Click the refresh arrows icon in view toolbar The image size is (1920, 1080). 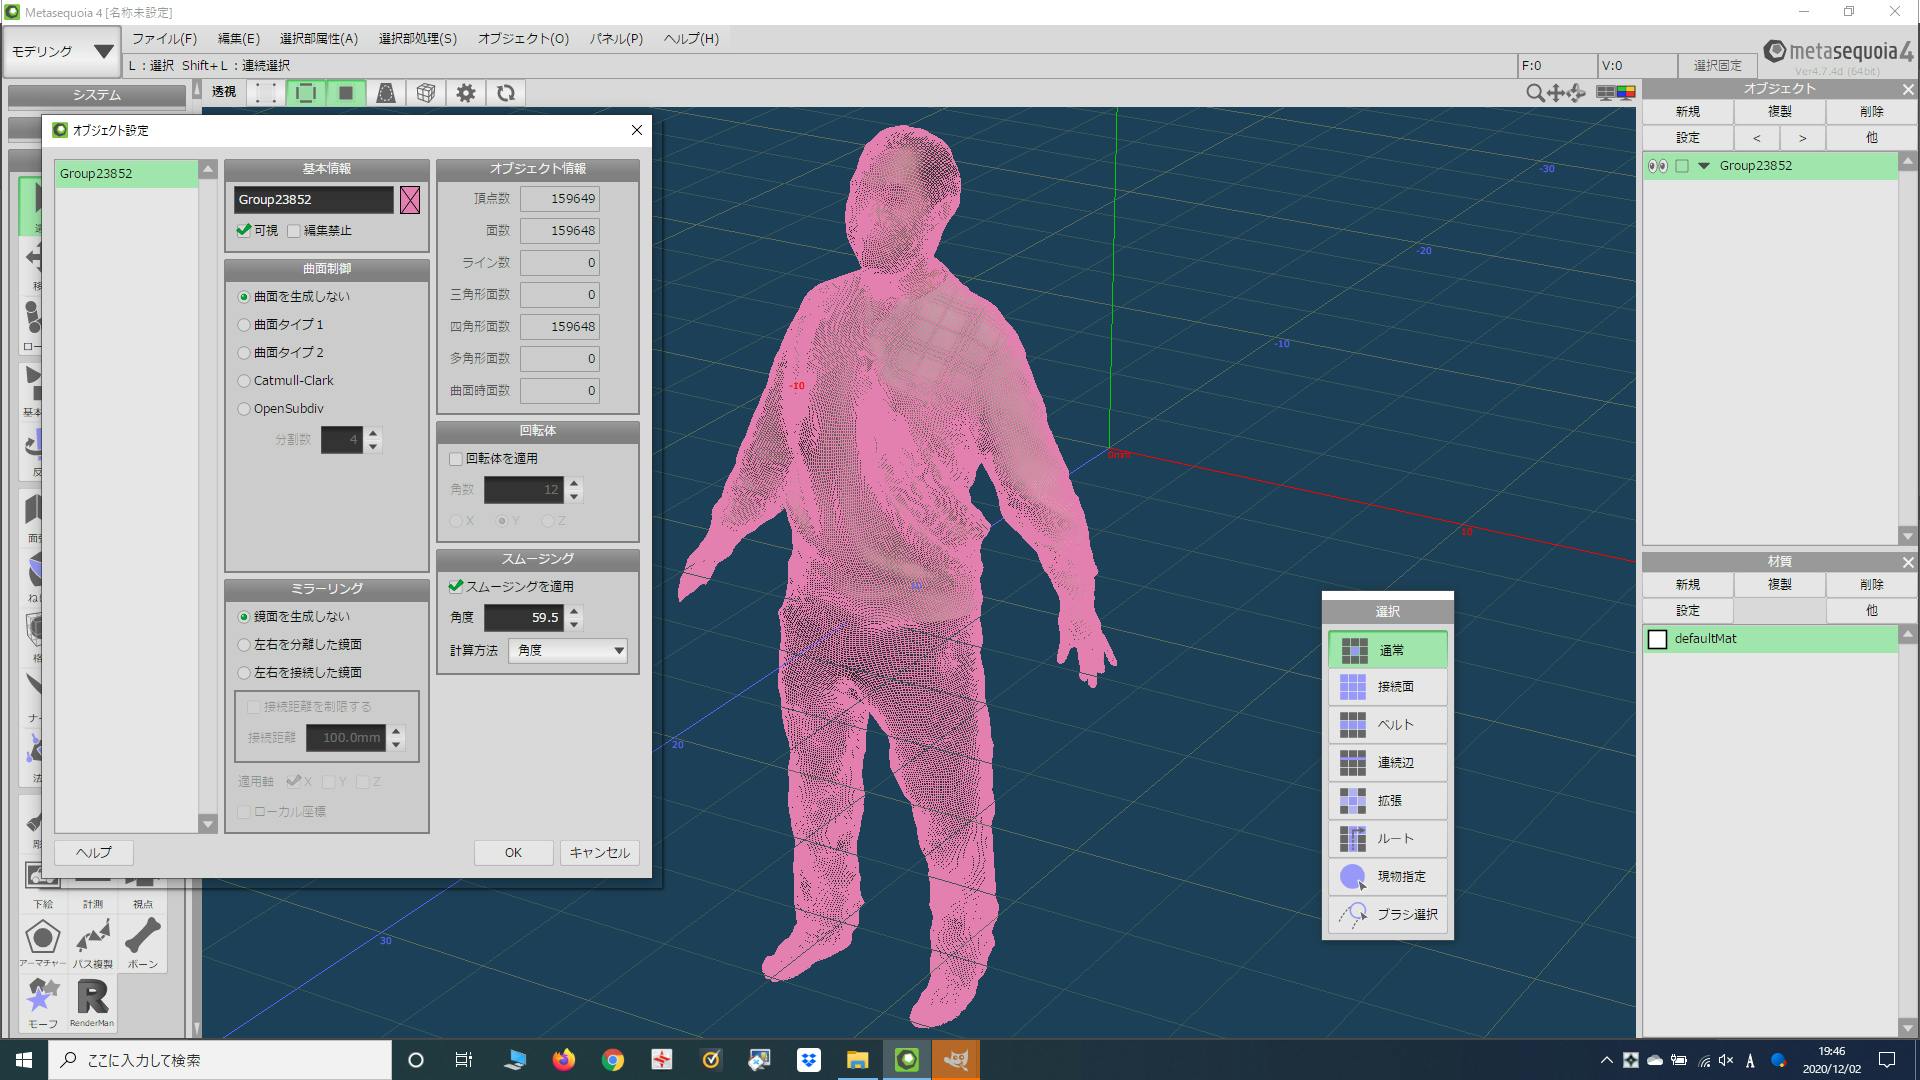point(506,93)
